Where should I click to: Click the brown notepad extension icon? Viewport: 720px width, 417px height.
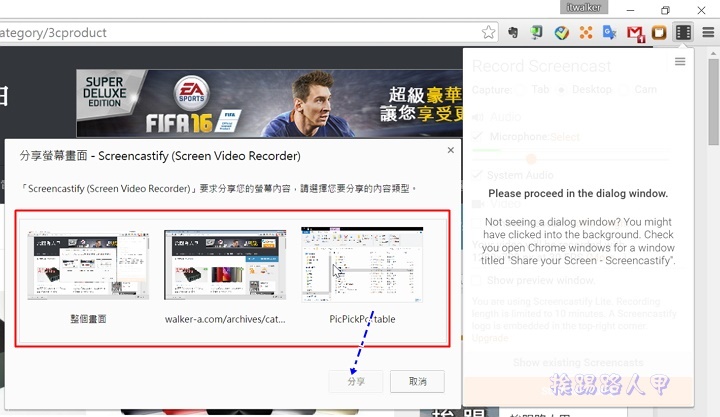[659, 33]
